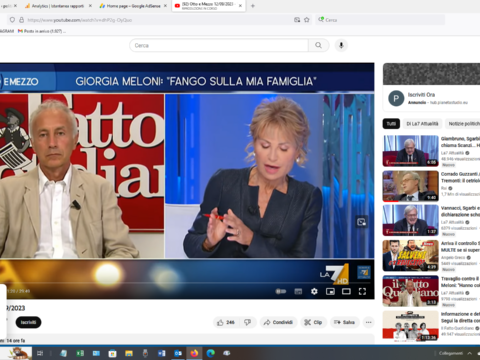The width and height of the screenshot is (480, 360).
Task: Toggle subtitles button in player controls
Action: (298, 292)
